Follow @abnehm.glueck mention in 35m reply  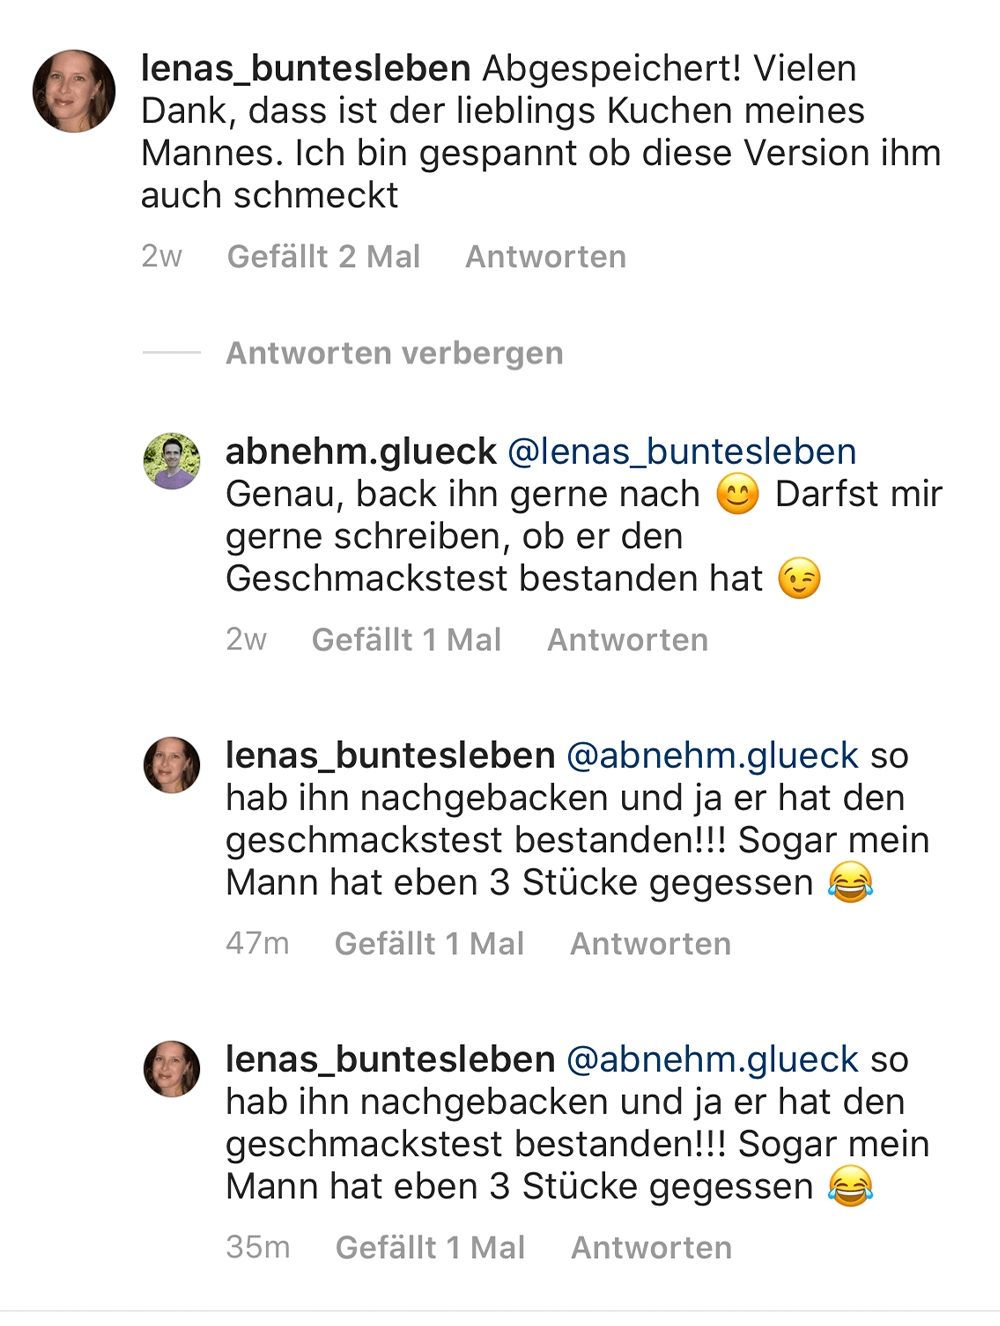coord(712,1060)
